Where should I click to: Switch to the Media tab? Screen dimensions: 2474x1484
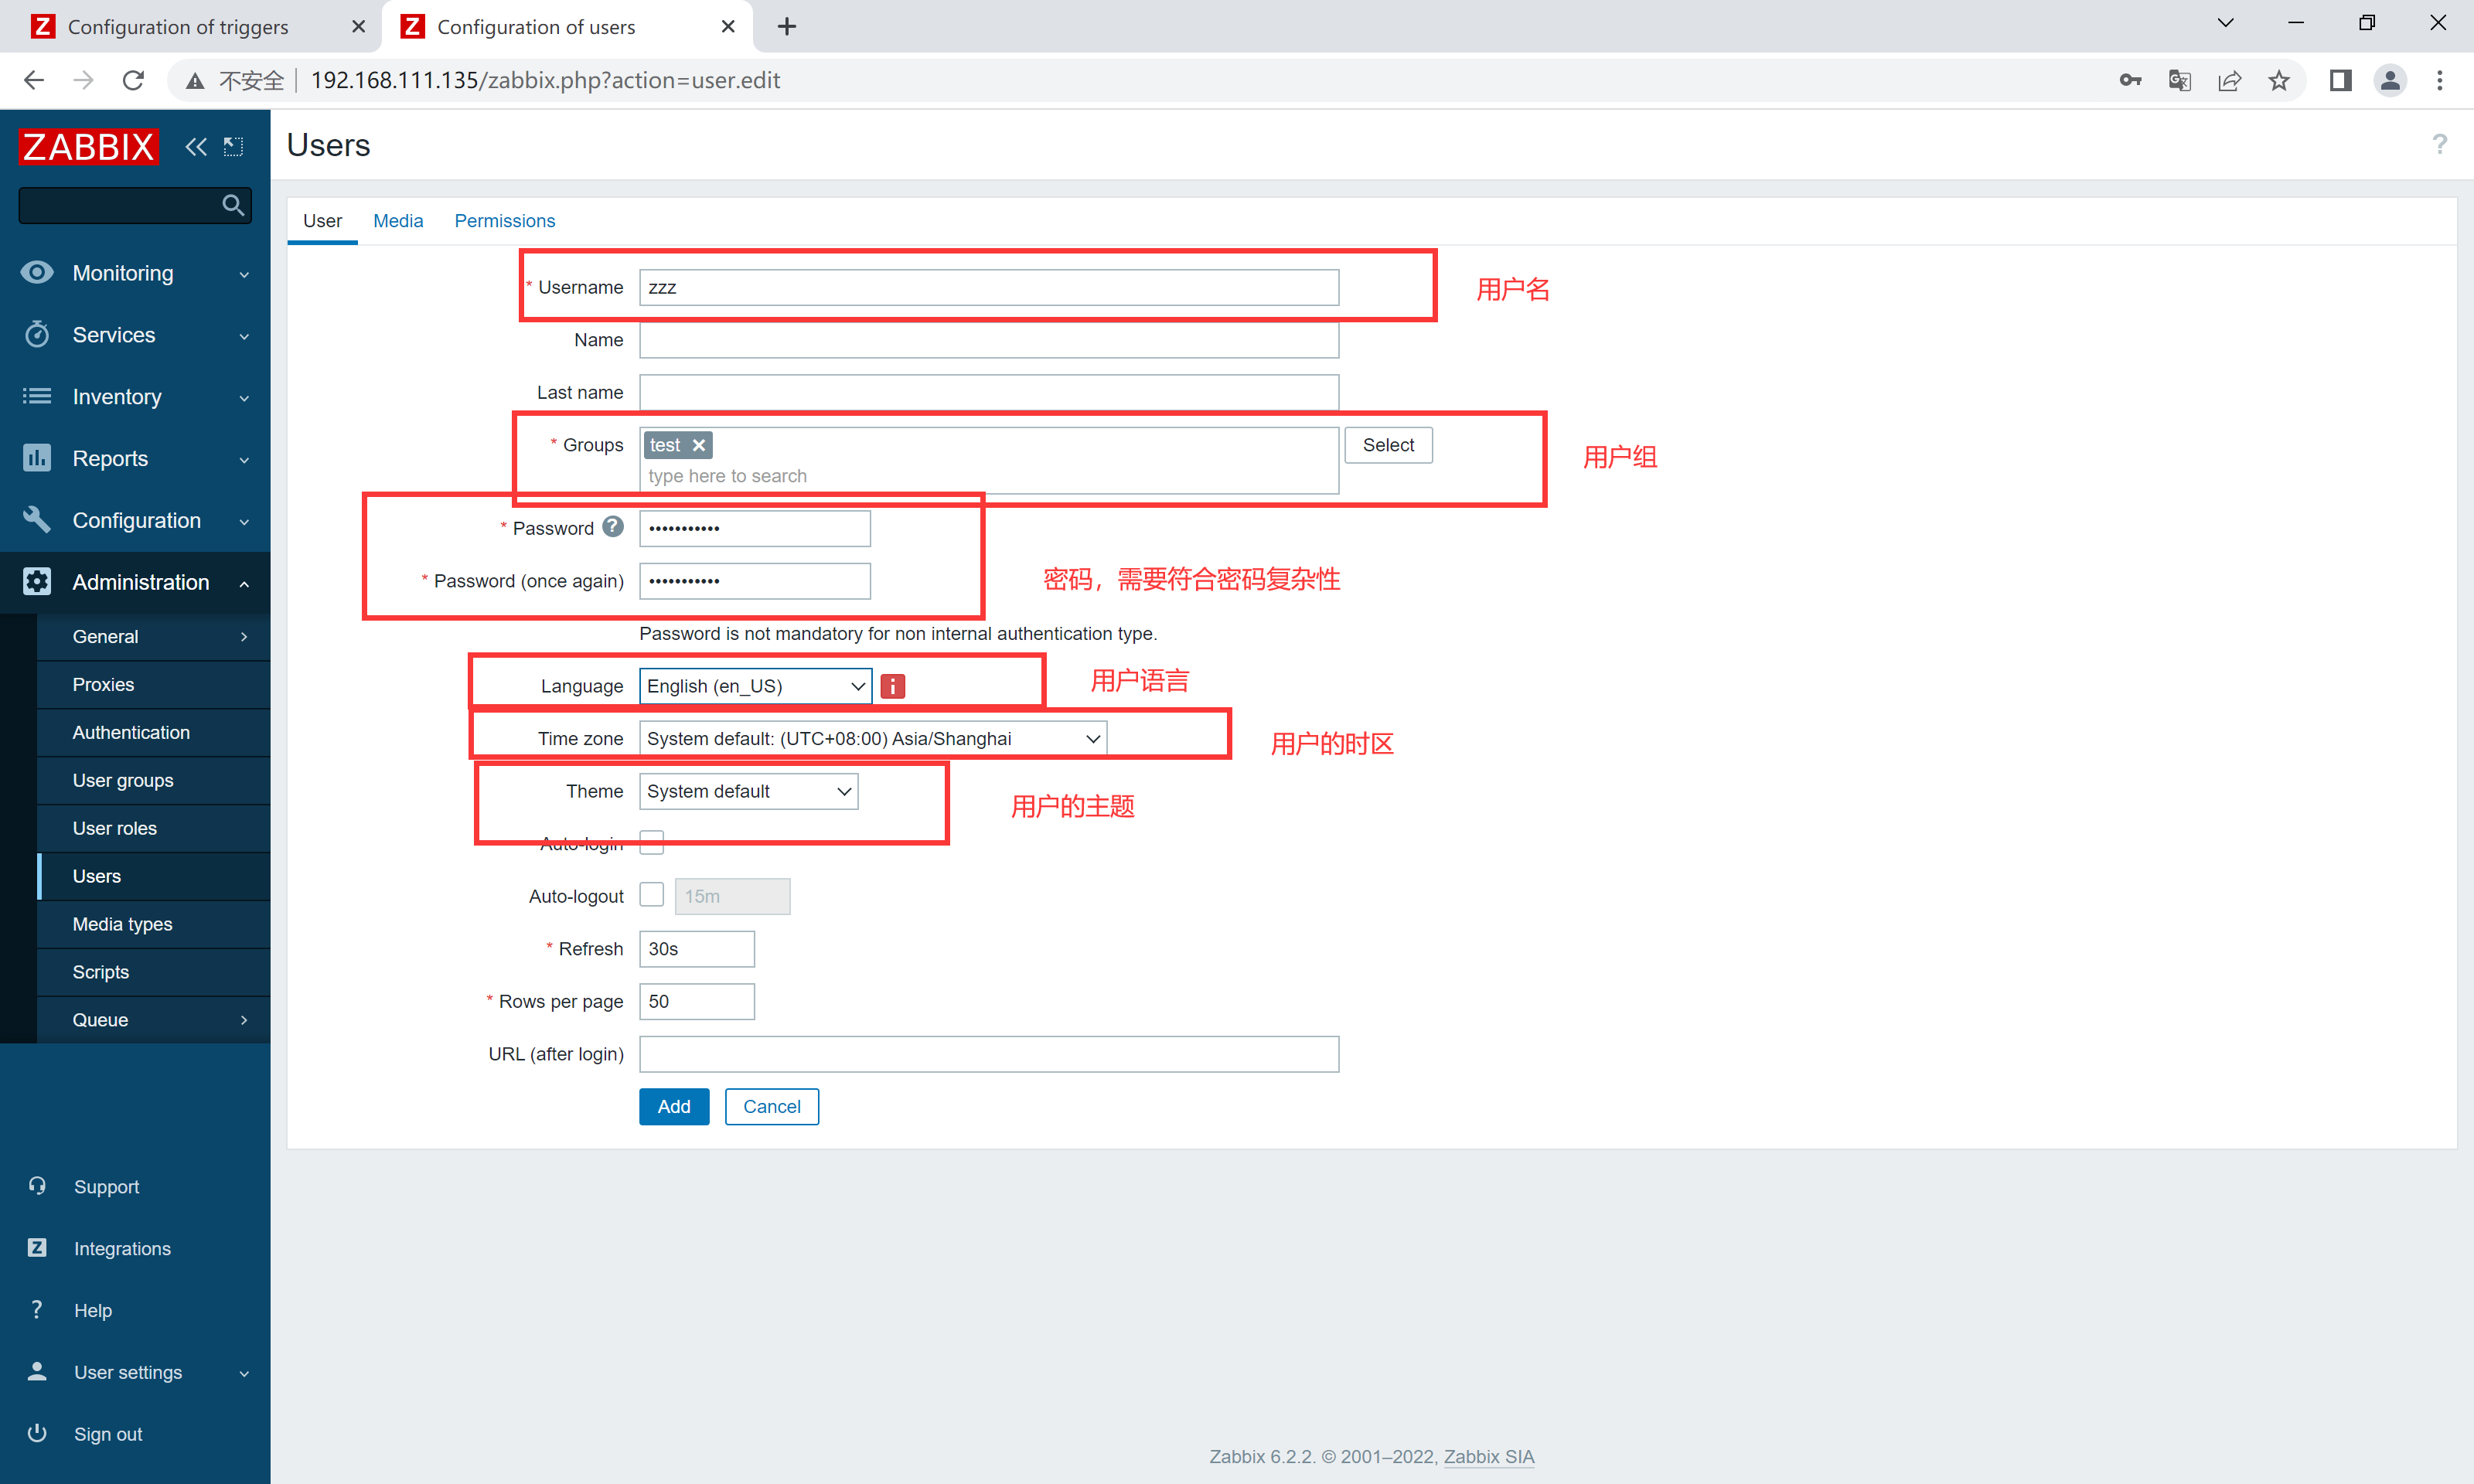(x=398, y=221)
